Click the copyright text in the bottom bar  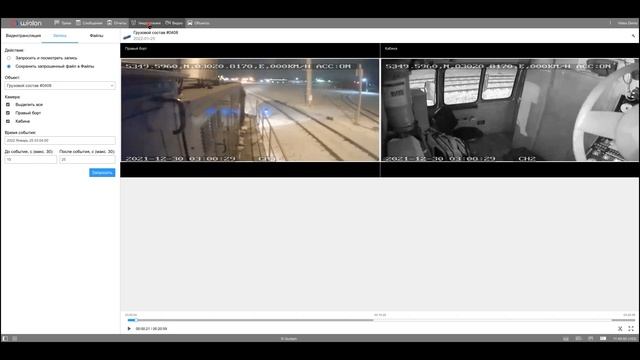(x=289, y=339)
